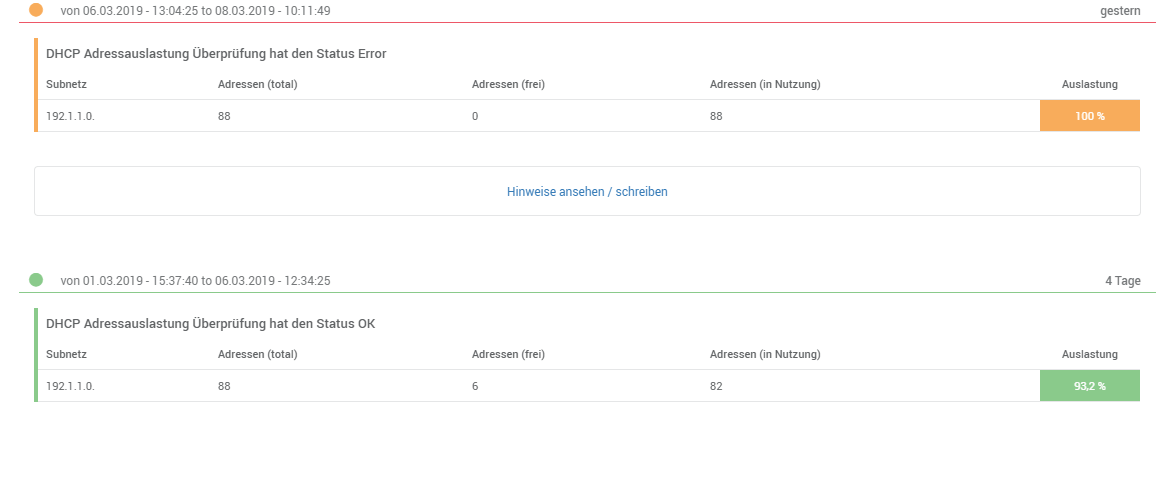The image size is (1175, 479).
Task: Select subnet 192.1.1.0. in Error table
Action: click(70, 116)
